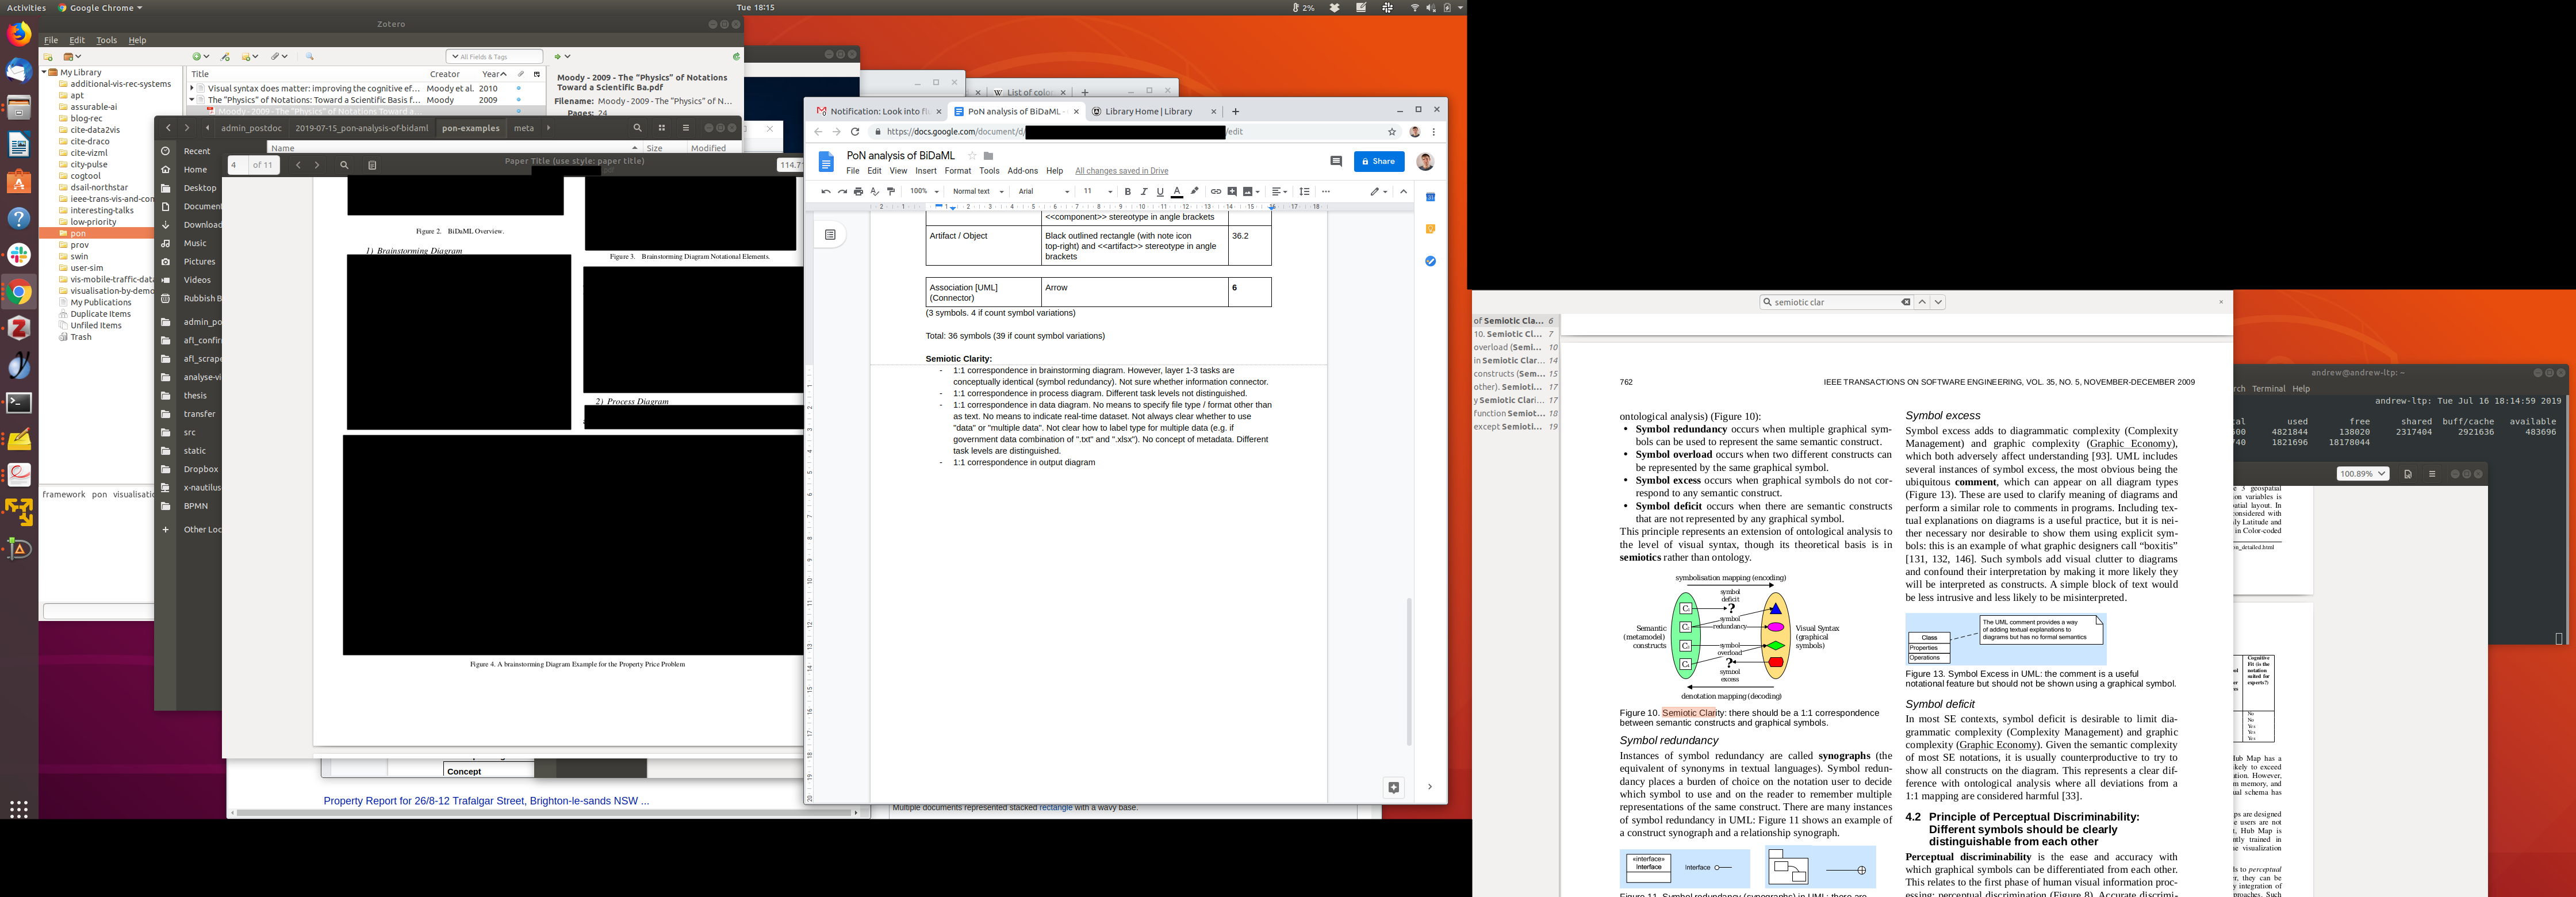Toggle italic formatting in Docs toolbar
This screenshot has width=2576, height=897.
[x=1144, y=192]
